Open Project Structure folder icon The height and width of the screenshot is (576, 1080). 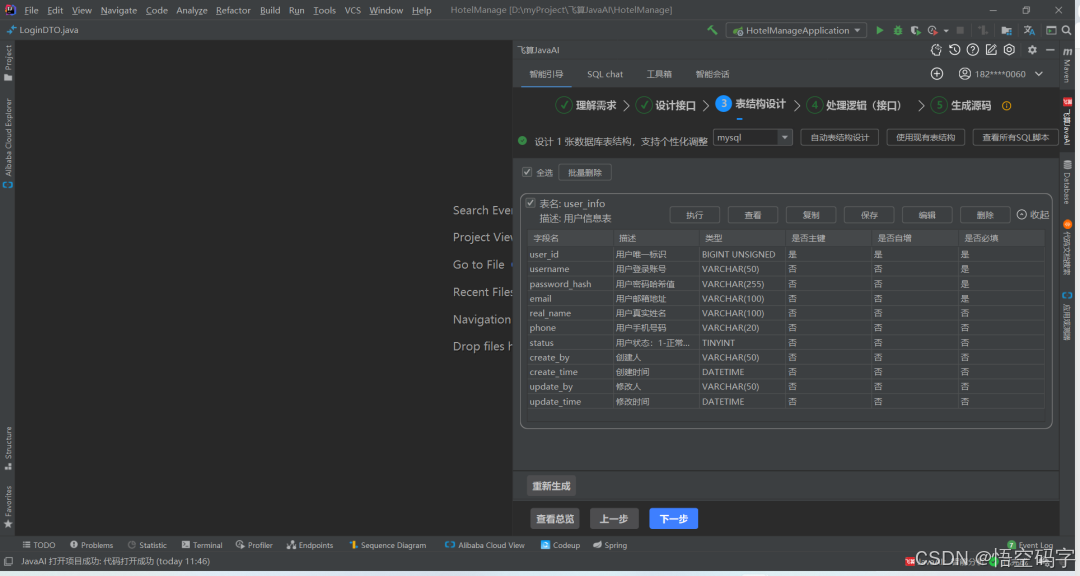pos(1006,30)
